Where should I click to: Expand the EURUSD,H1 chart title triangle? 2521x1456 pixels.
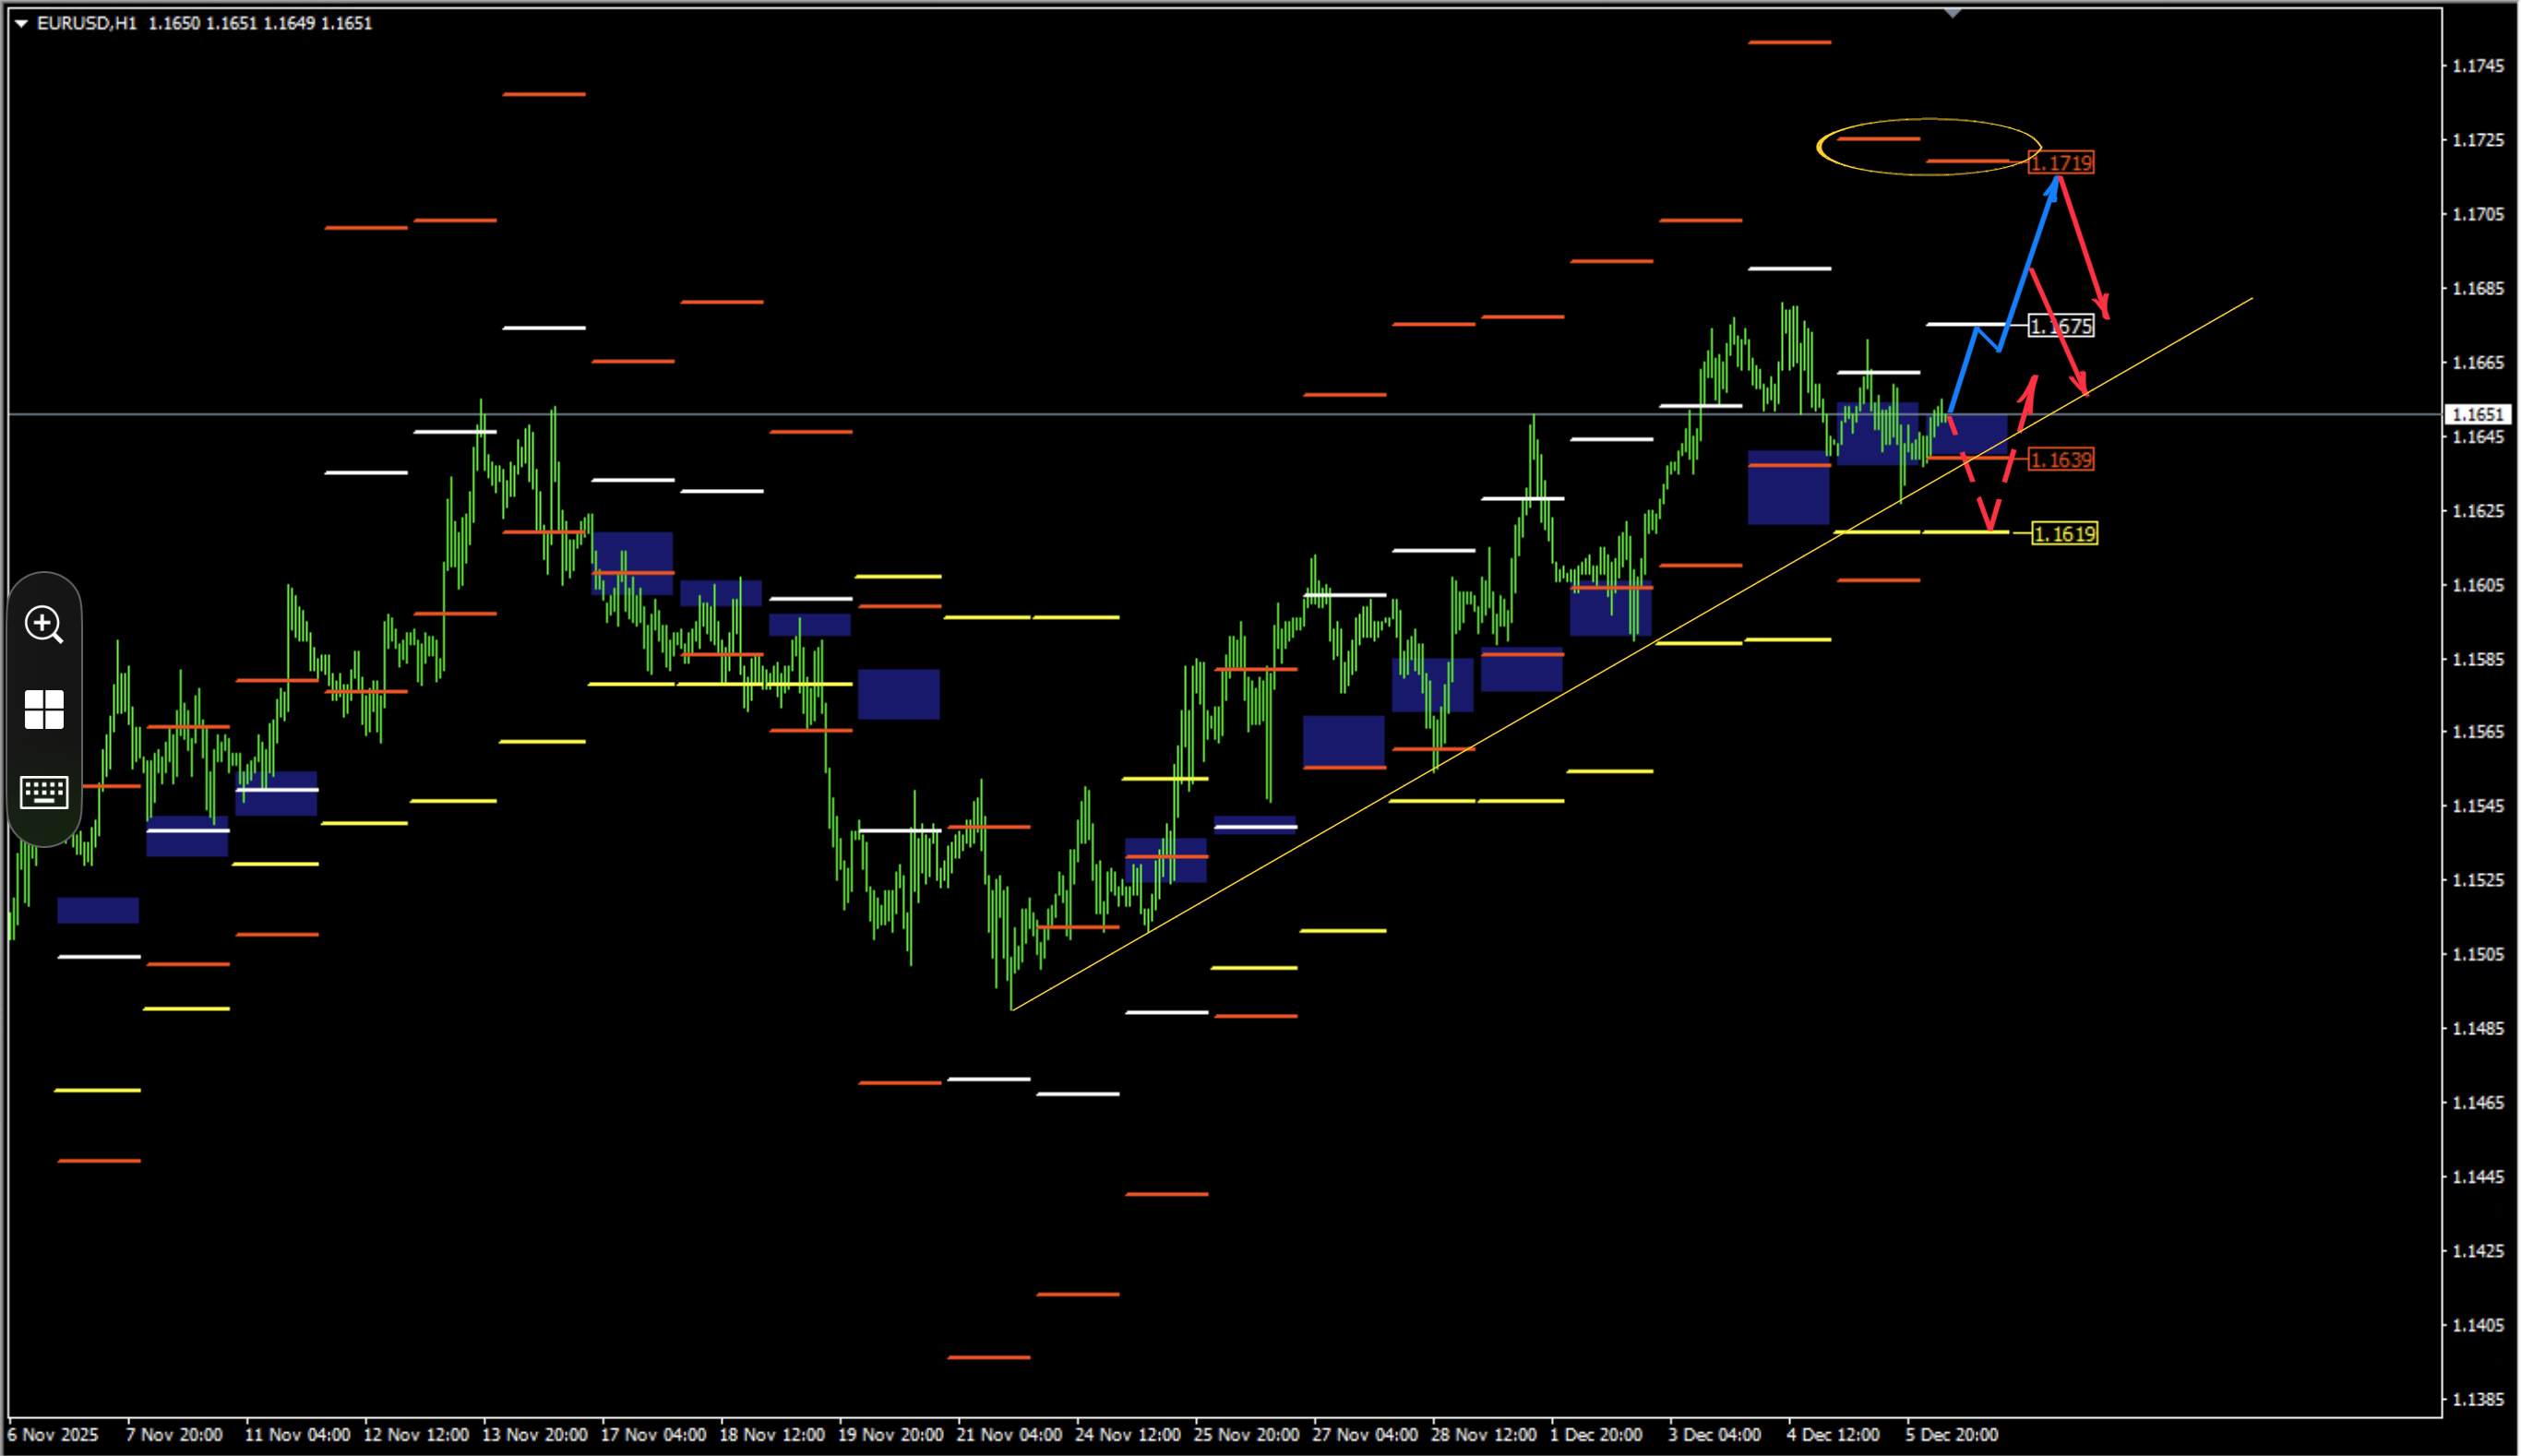pyautogui.click(x=21, y=23)
